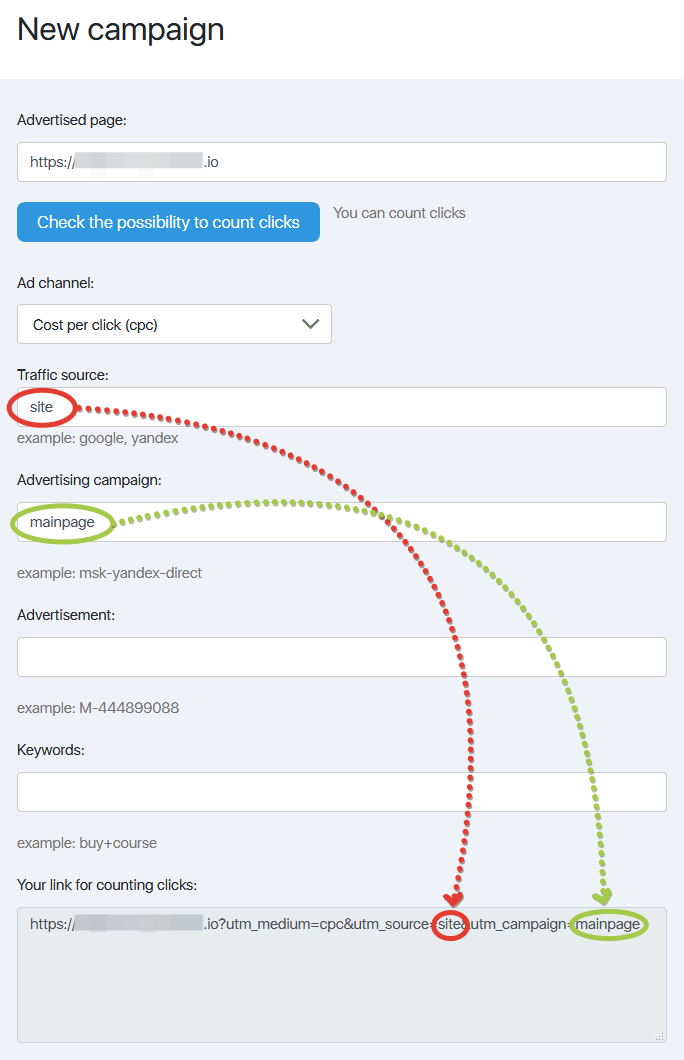The height and width of the screenshot is (1060, 684).
Task: Click the generated link text area
Action: point(341,975)
